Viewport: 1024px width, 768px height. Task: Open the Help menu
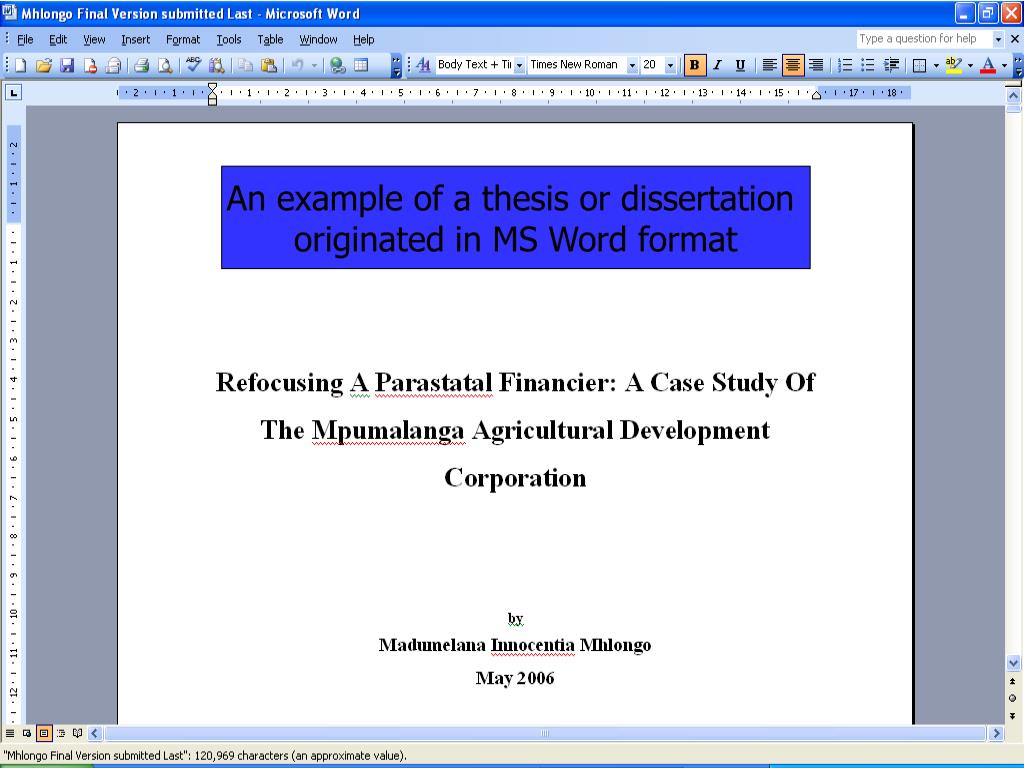[x=364, y=40]
